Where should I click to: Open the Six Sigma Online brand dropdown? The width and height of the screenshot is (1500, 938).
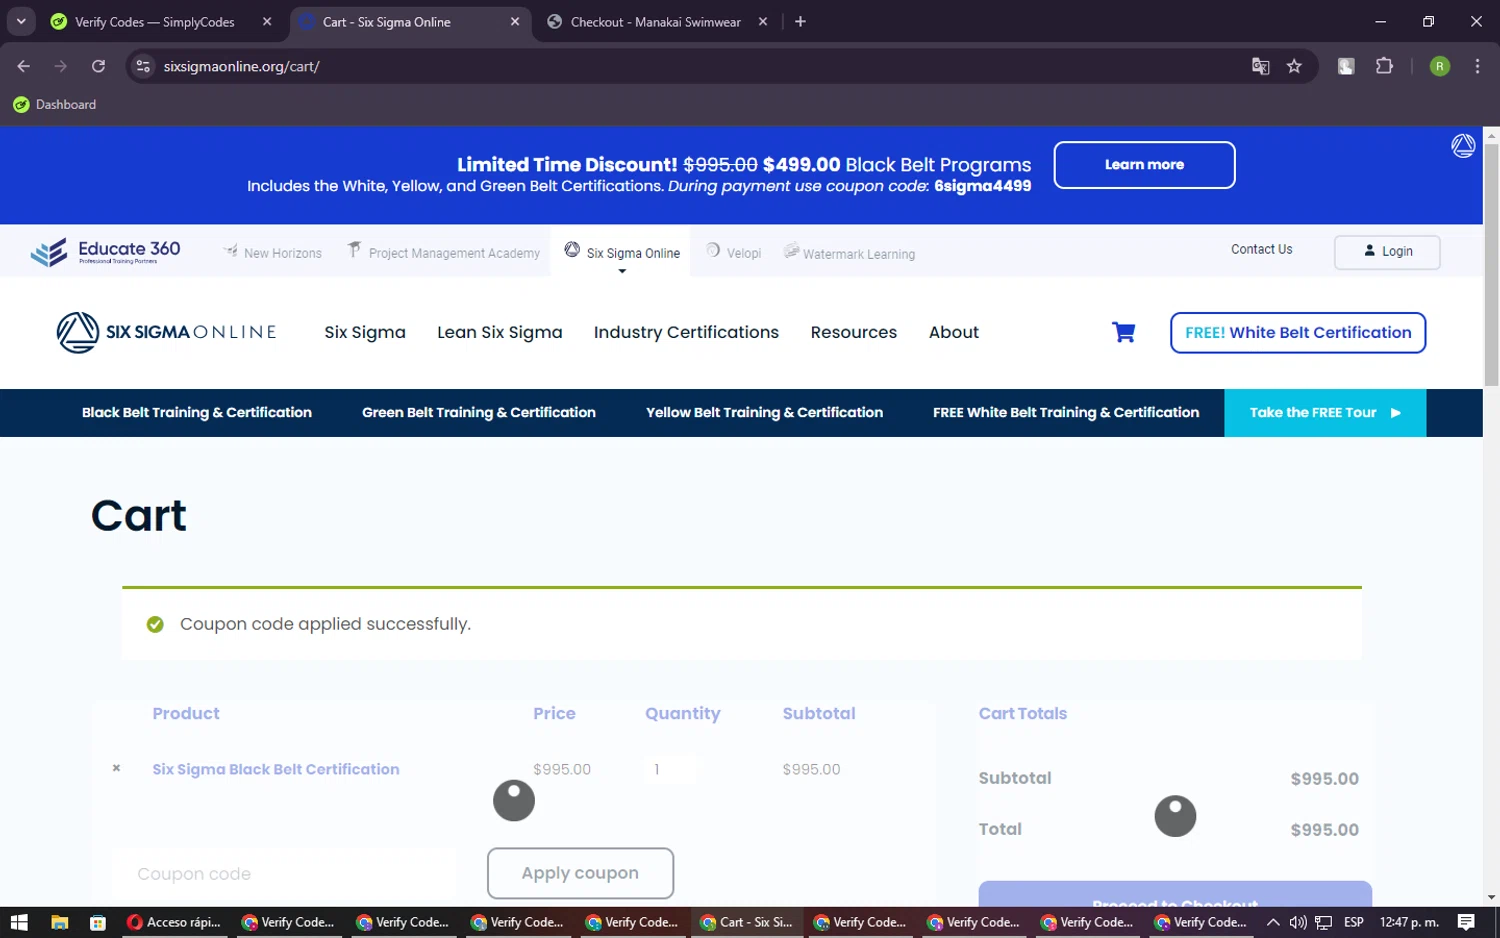click(622, 253)
